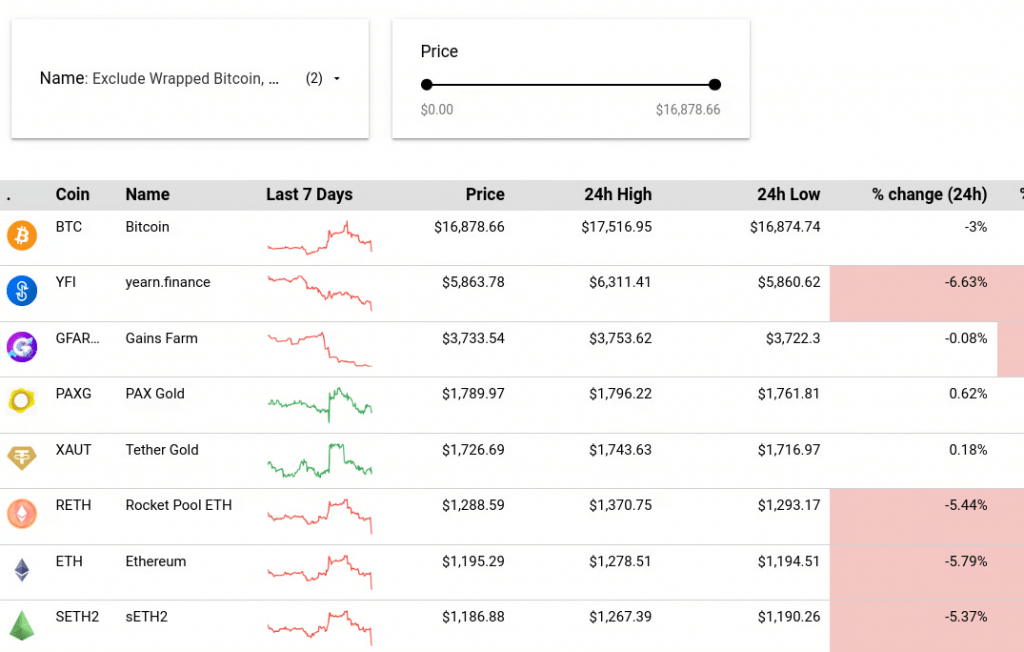Click the name 'sETH2'
Image resolution: width=1024 pixels, height=652 pixels.
(x=146, y=617)
